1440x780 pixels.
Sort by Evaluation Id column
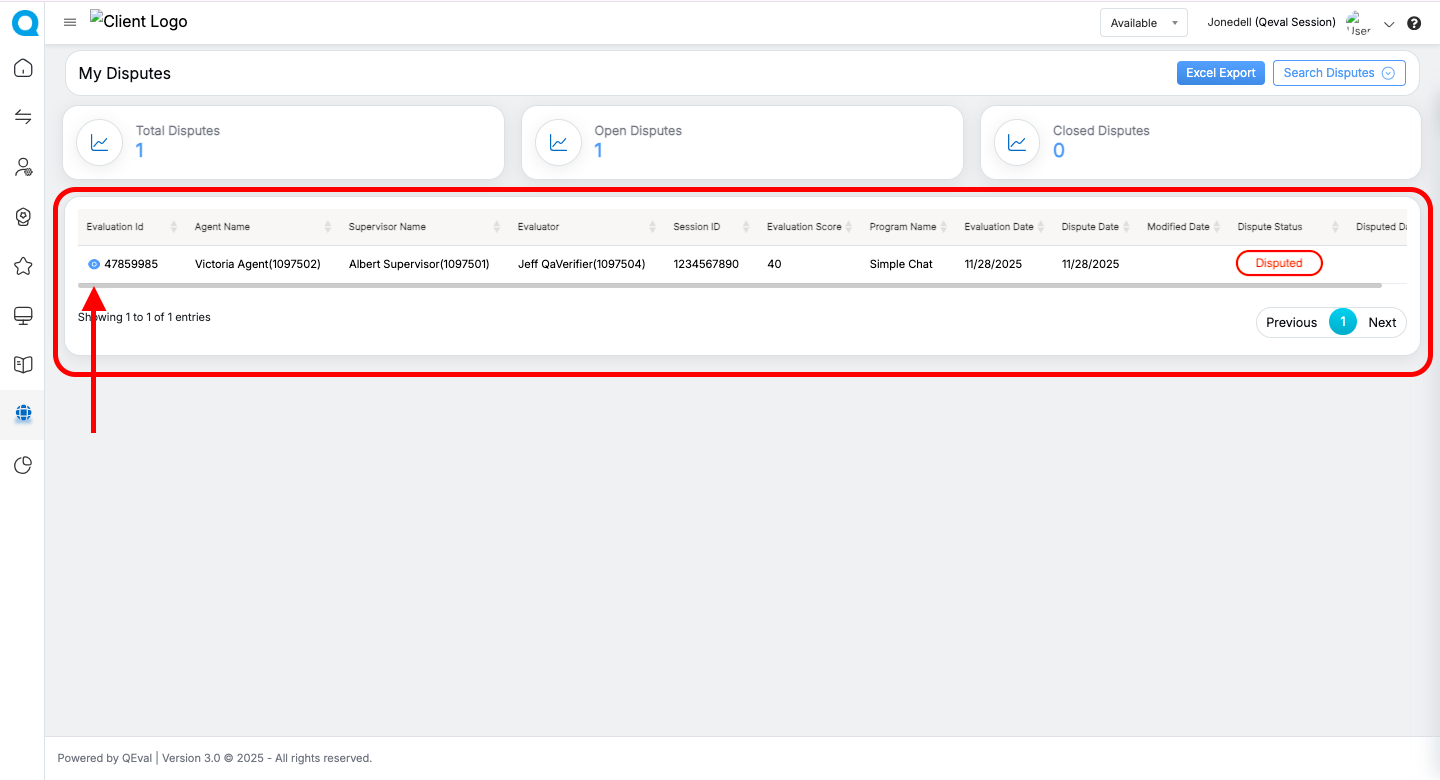pos(115,227)
